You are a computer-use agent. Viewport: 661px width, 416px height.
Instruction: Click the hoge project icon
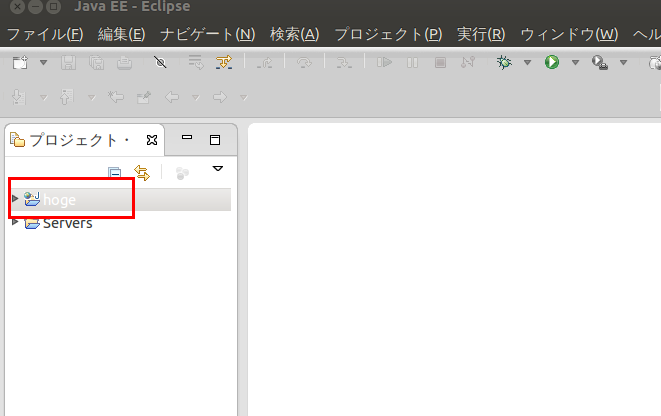tap(32, 199)
